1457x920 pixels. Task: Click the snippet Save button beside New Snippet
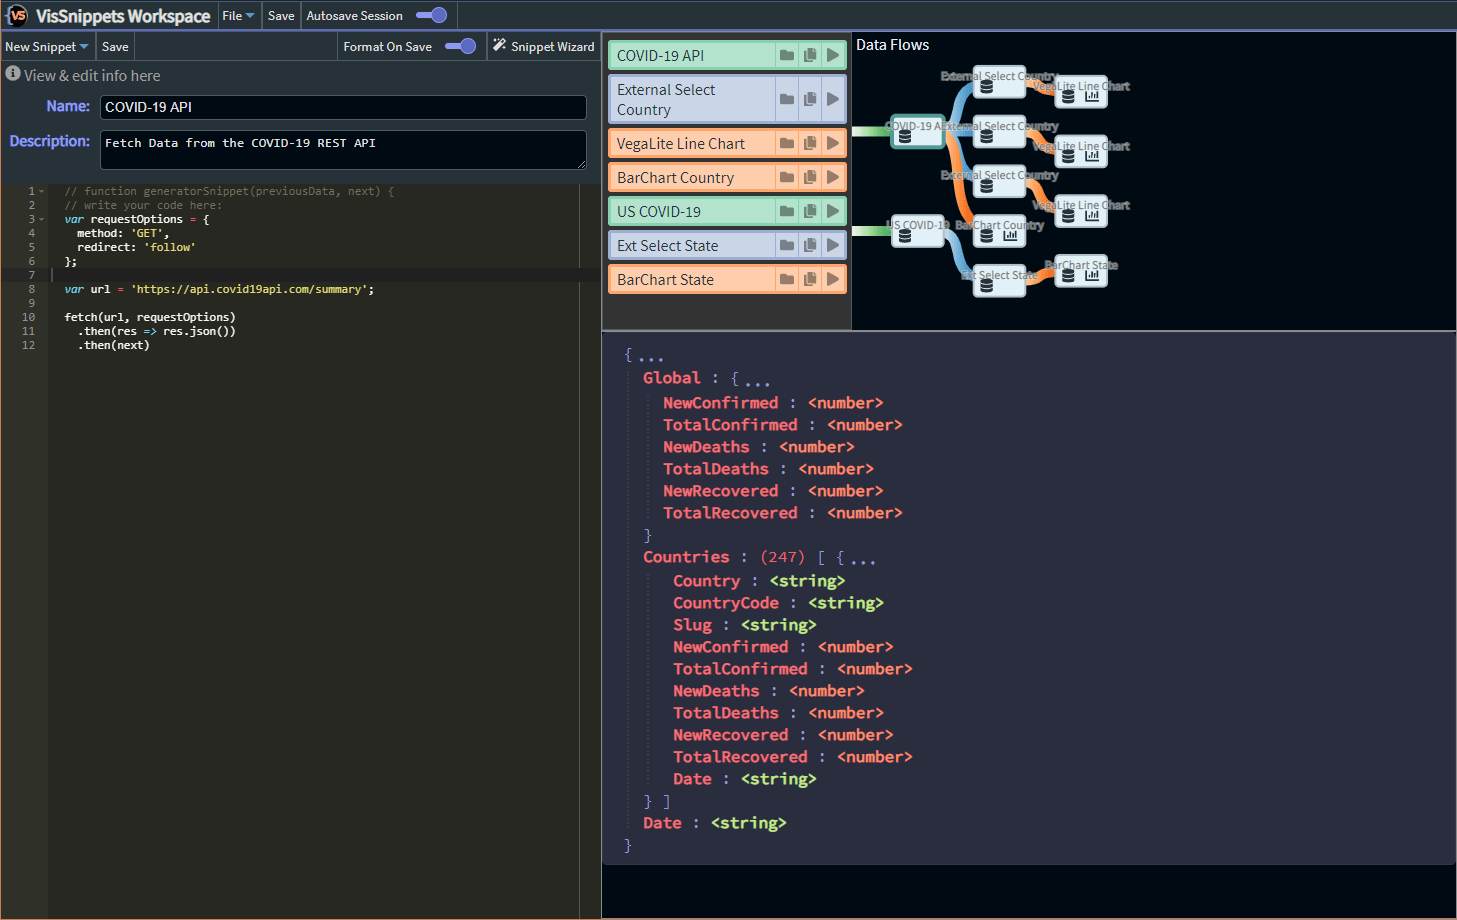click(115, 46)
